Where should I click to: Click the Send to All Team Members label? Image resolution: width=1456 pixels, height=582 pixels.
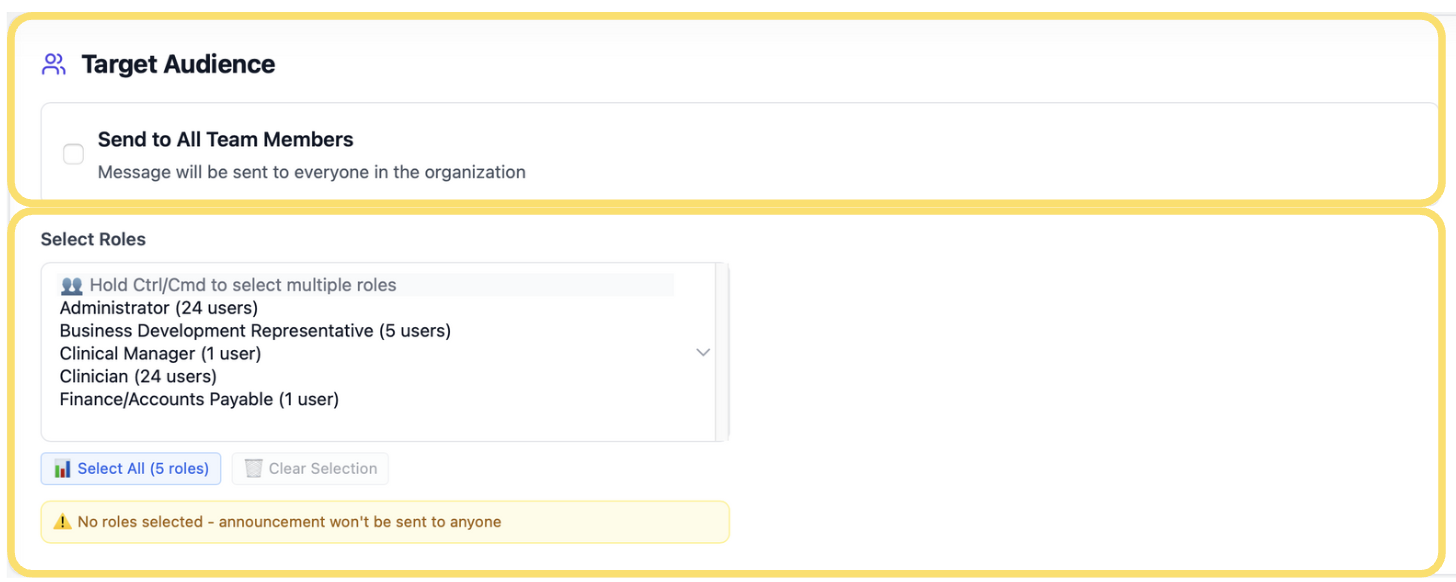225,140
